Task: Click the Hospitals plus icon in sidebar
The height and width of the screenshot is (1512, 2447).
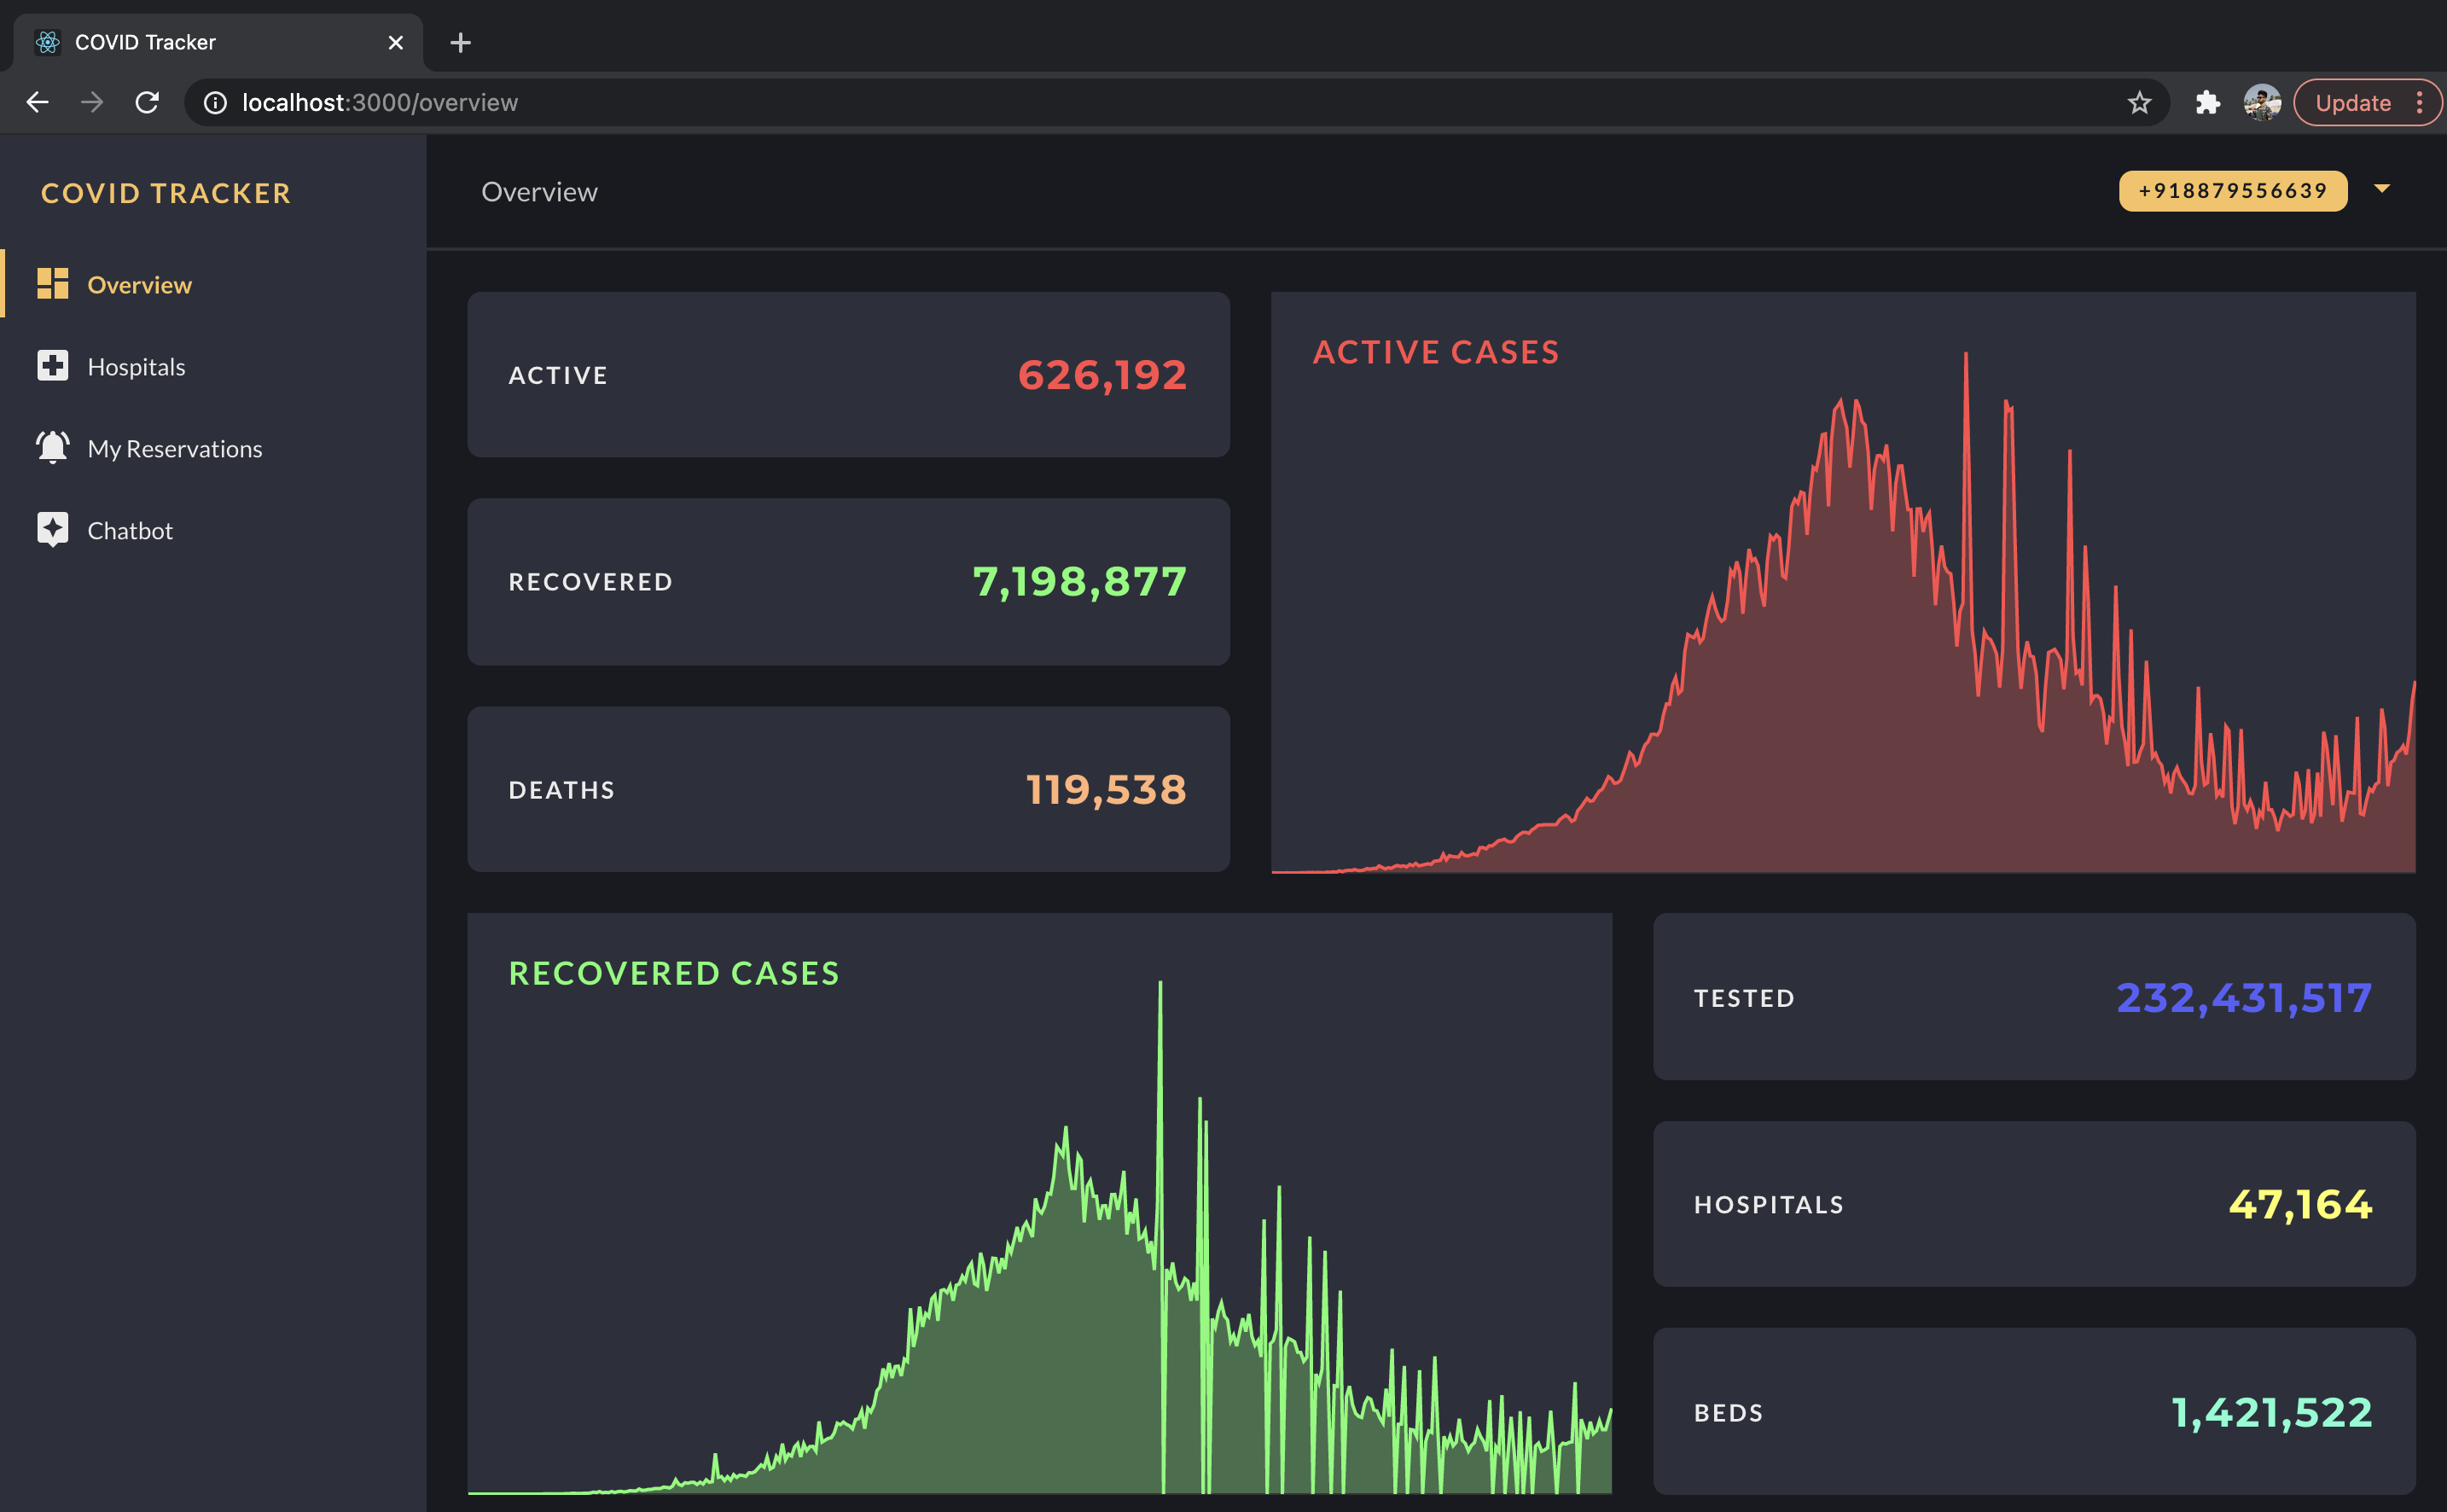Action: pyautogui.click(x=52, y=366)
